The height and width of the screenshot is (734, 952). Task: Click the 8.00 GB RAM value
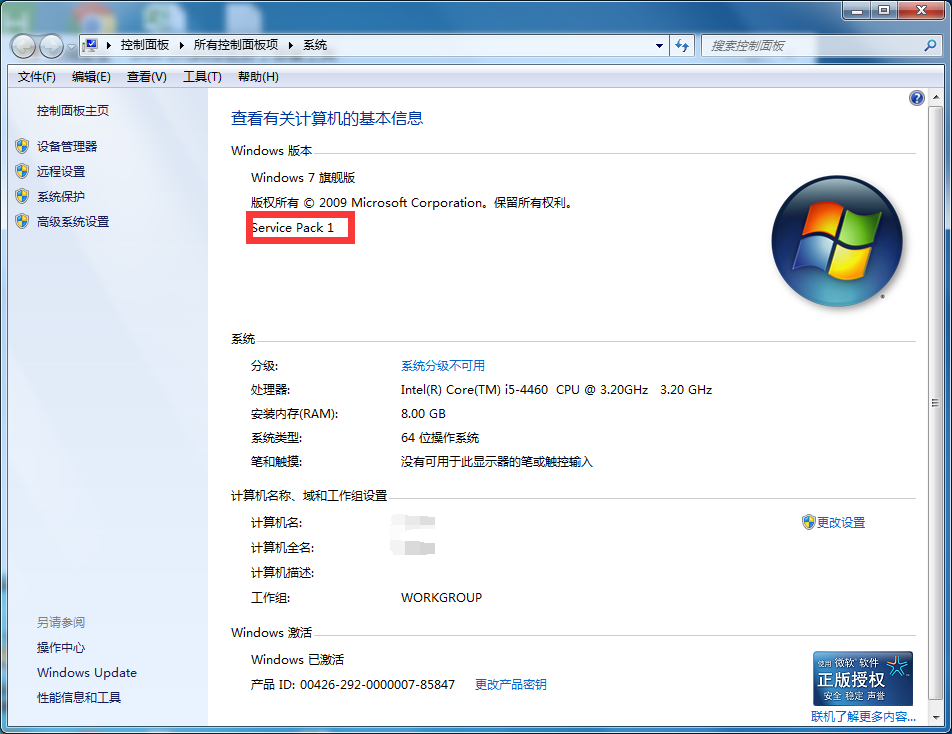click(x=423, y=413)
